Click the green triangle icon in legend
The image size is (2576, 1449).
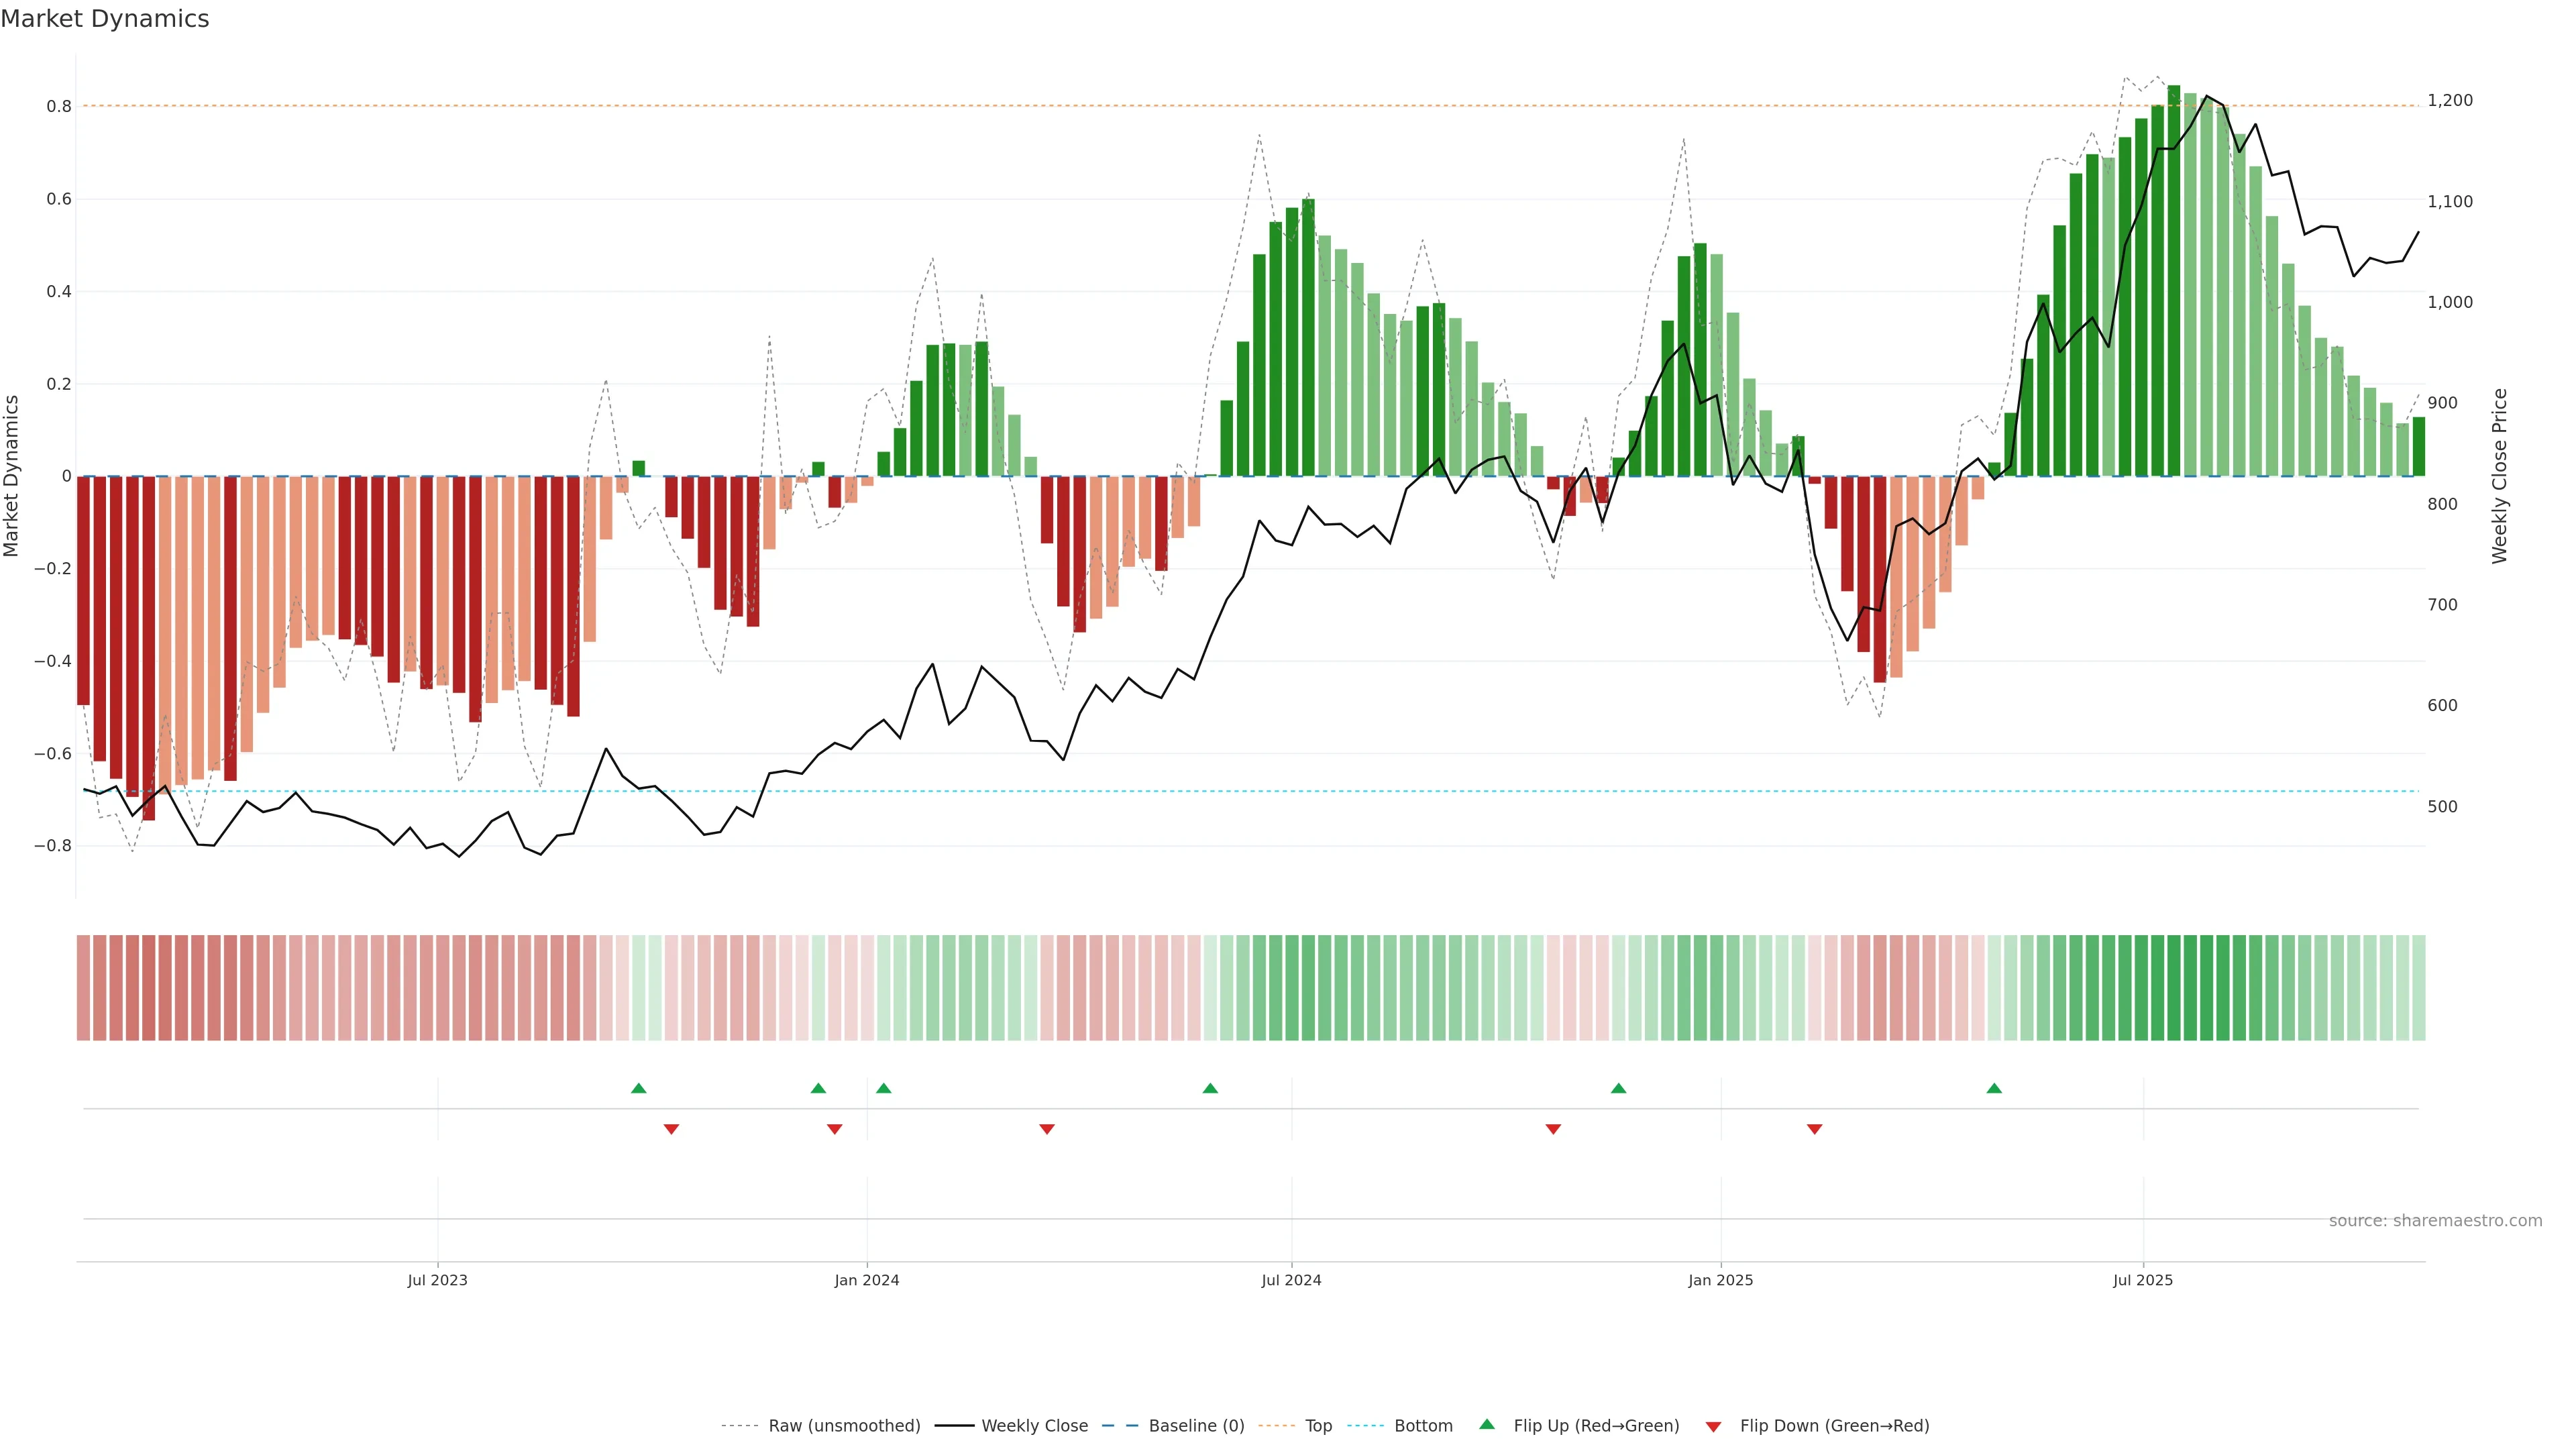point(1487,1424)
